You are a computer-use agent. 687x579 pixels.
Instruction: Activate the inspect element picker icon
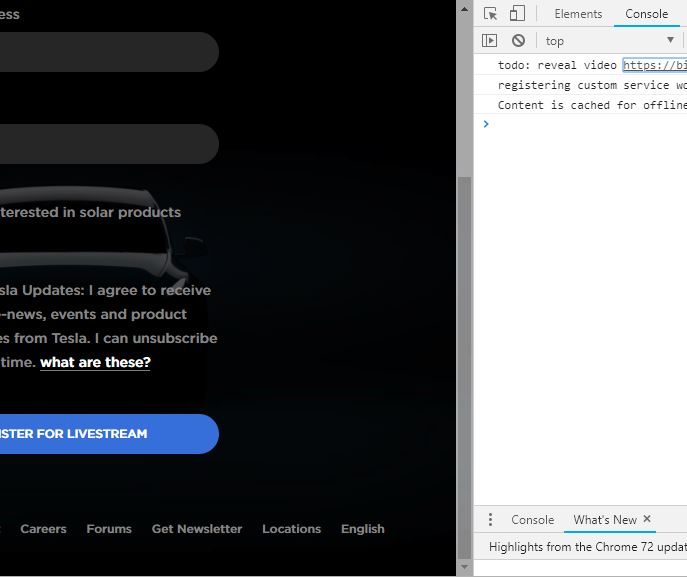pos(490,14)
